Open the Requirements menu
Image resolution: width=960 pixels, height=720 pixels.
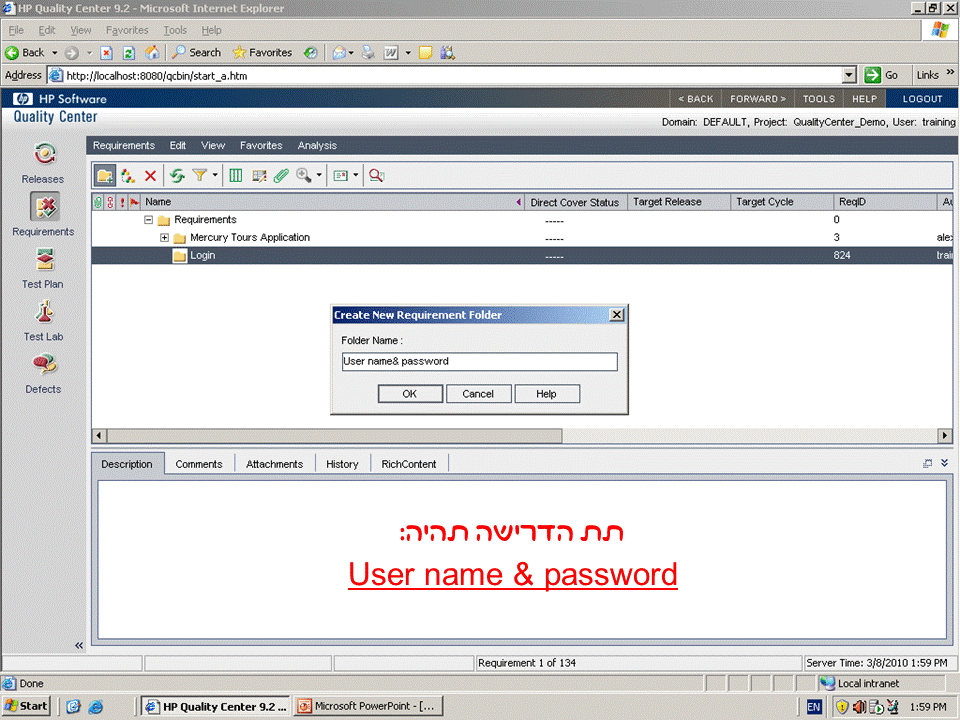[124, 146]
